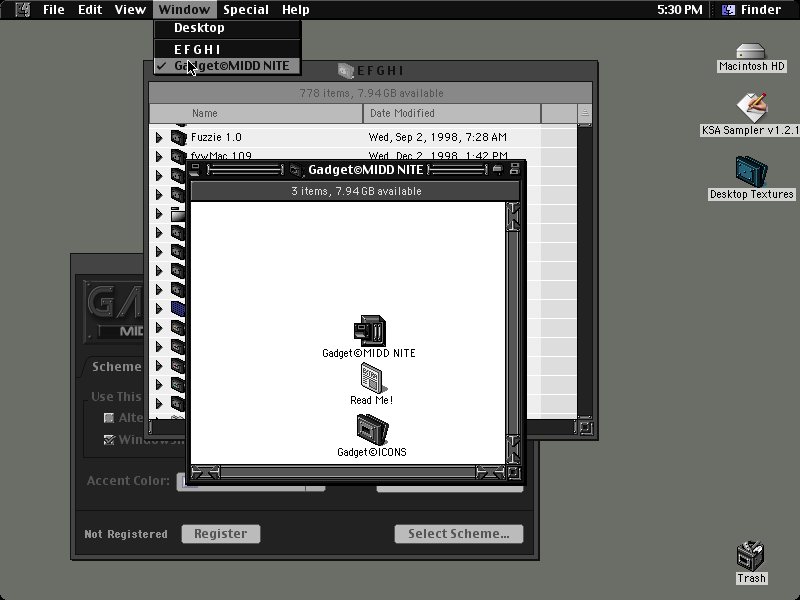Sort by the Date Modified column header

pyautogui.click(x=452, y=113)
